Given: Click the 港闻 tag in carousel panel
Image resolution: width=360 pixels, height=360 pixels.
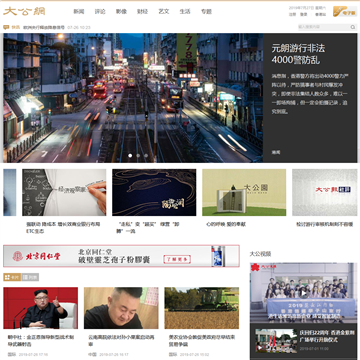Looking at the screenshot, I should coord(276,152).
